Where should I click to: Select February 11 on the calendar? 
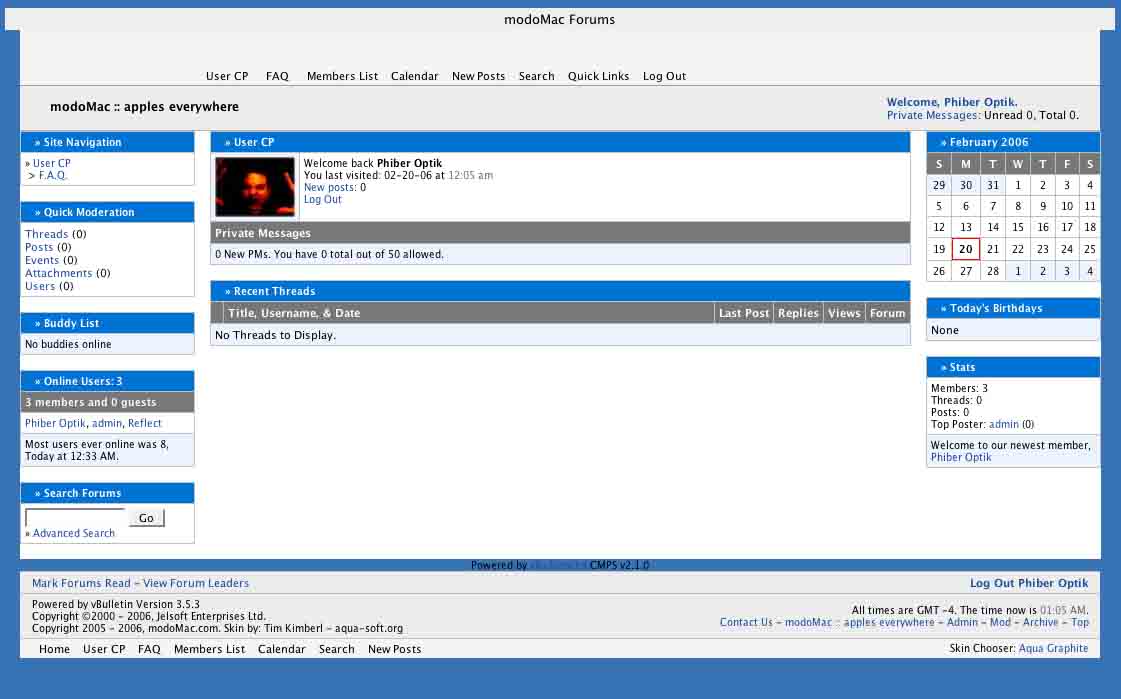click(x=1090, y=206)
